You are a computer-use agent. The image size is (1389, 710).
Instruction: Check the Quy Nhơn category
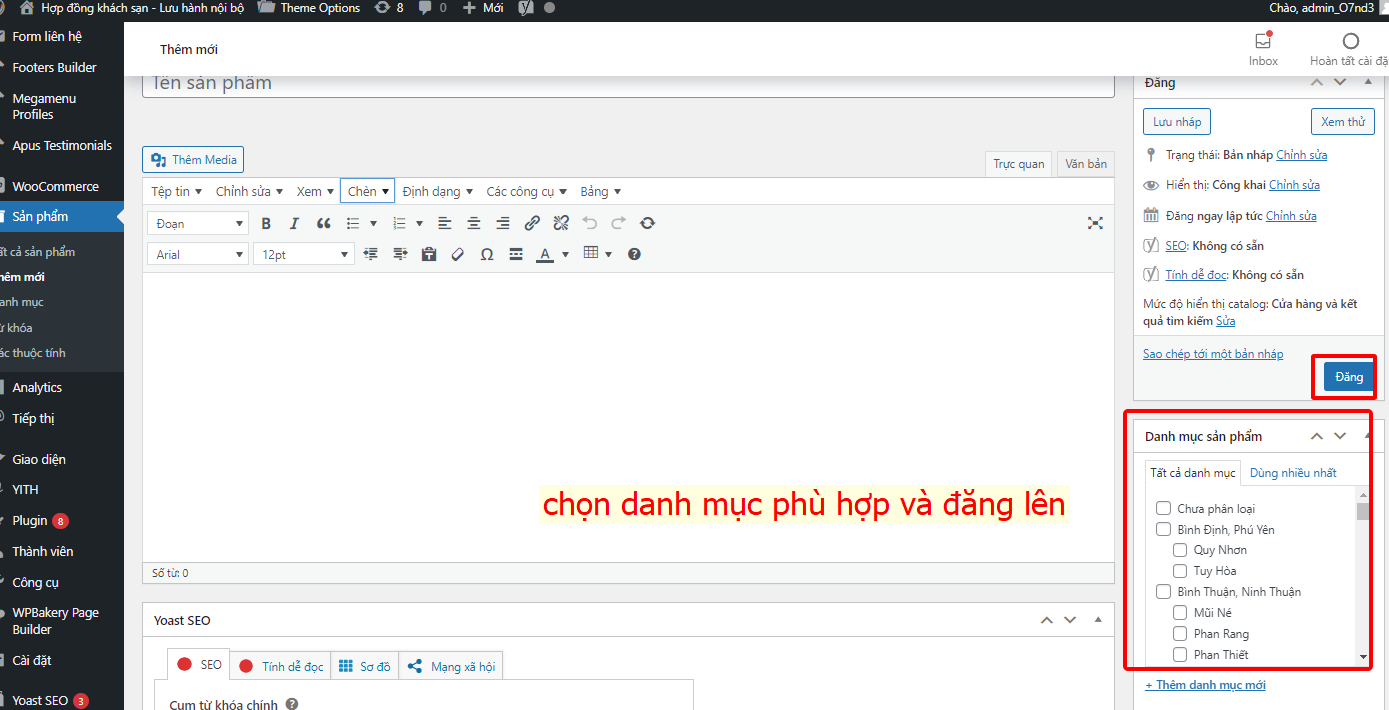point(1180,550)
